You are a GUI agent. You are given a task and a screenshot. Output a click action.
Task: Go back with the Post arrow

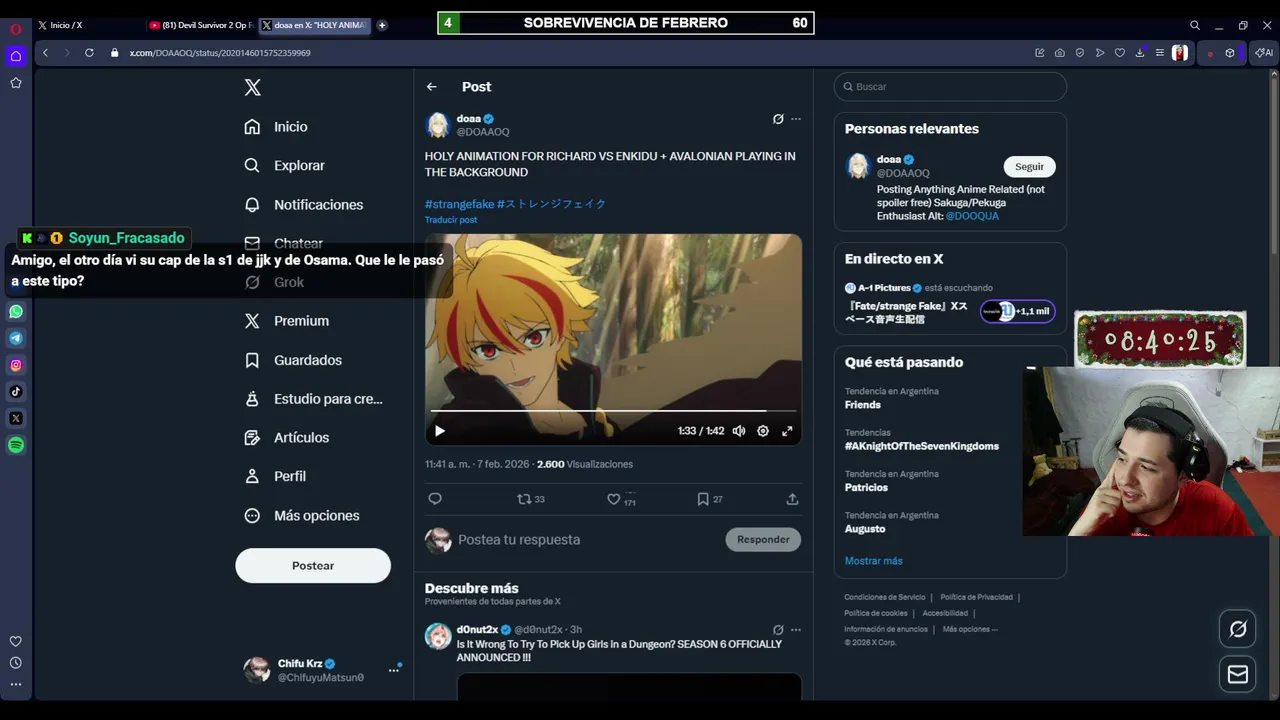coord(432,87)
